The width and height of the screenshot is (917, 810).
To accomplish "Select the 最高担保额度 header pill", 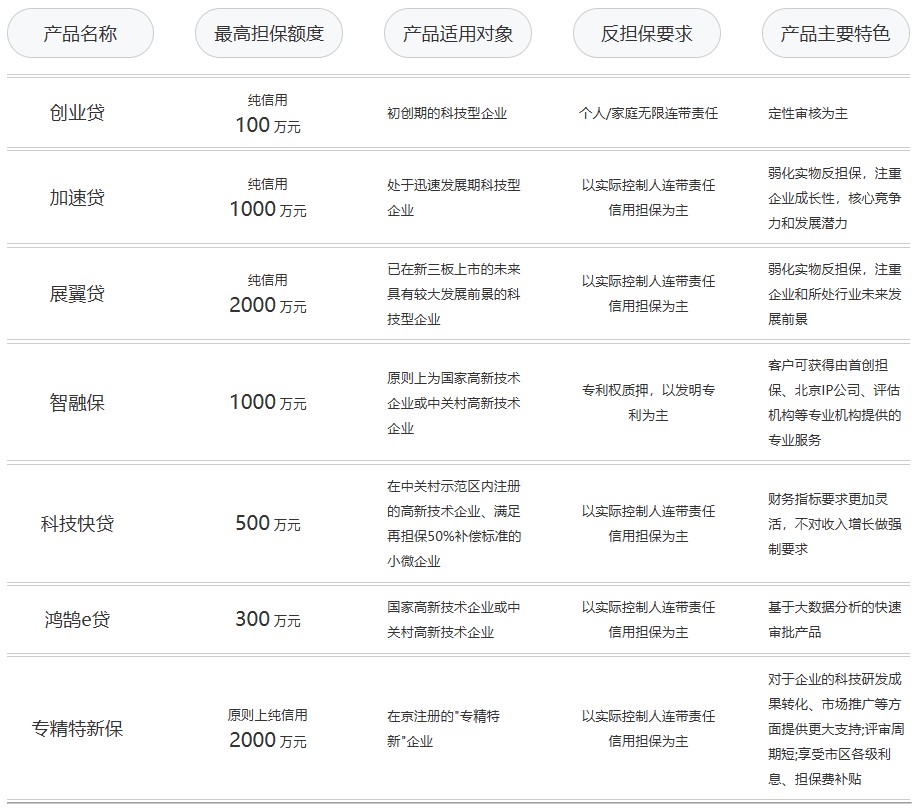I will (x=269, y=34).
